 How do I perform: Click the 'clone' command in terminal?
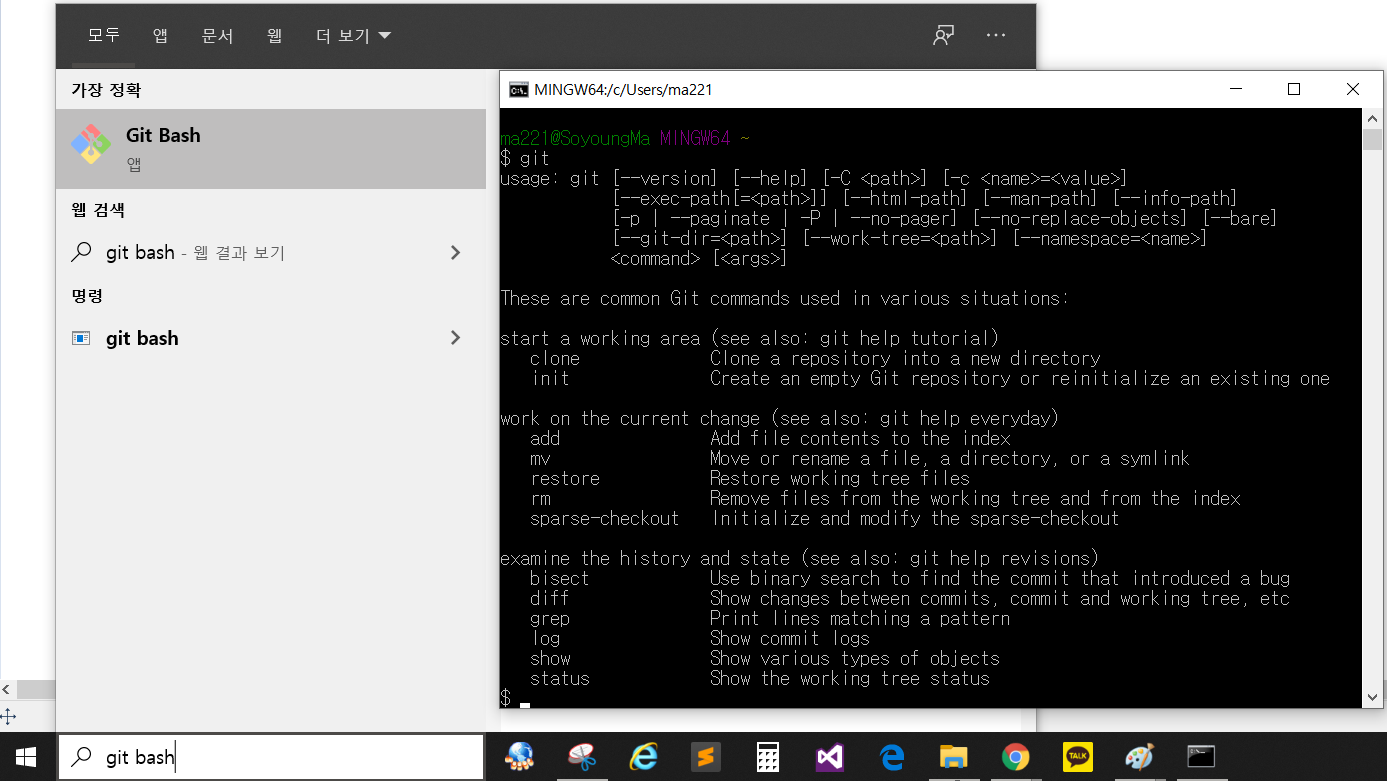(555, 358)
